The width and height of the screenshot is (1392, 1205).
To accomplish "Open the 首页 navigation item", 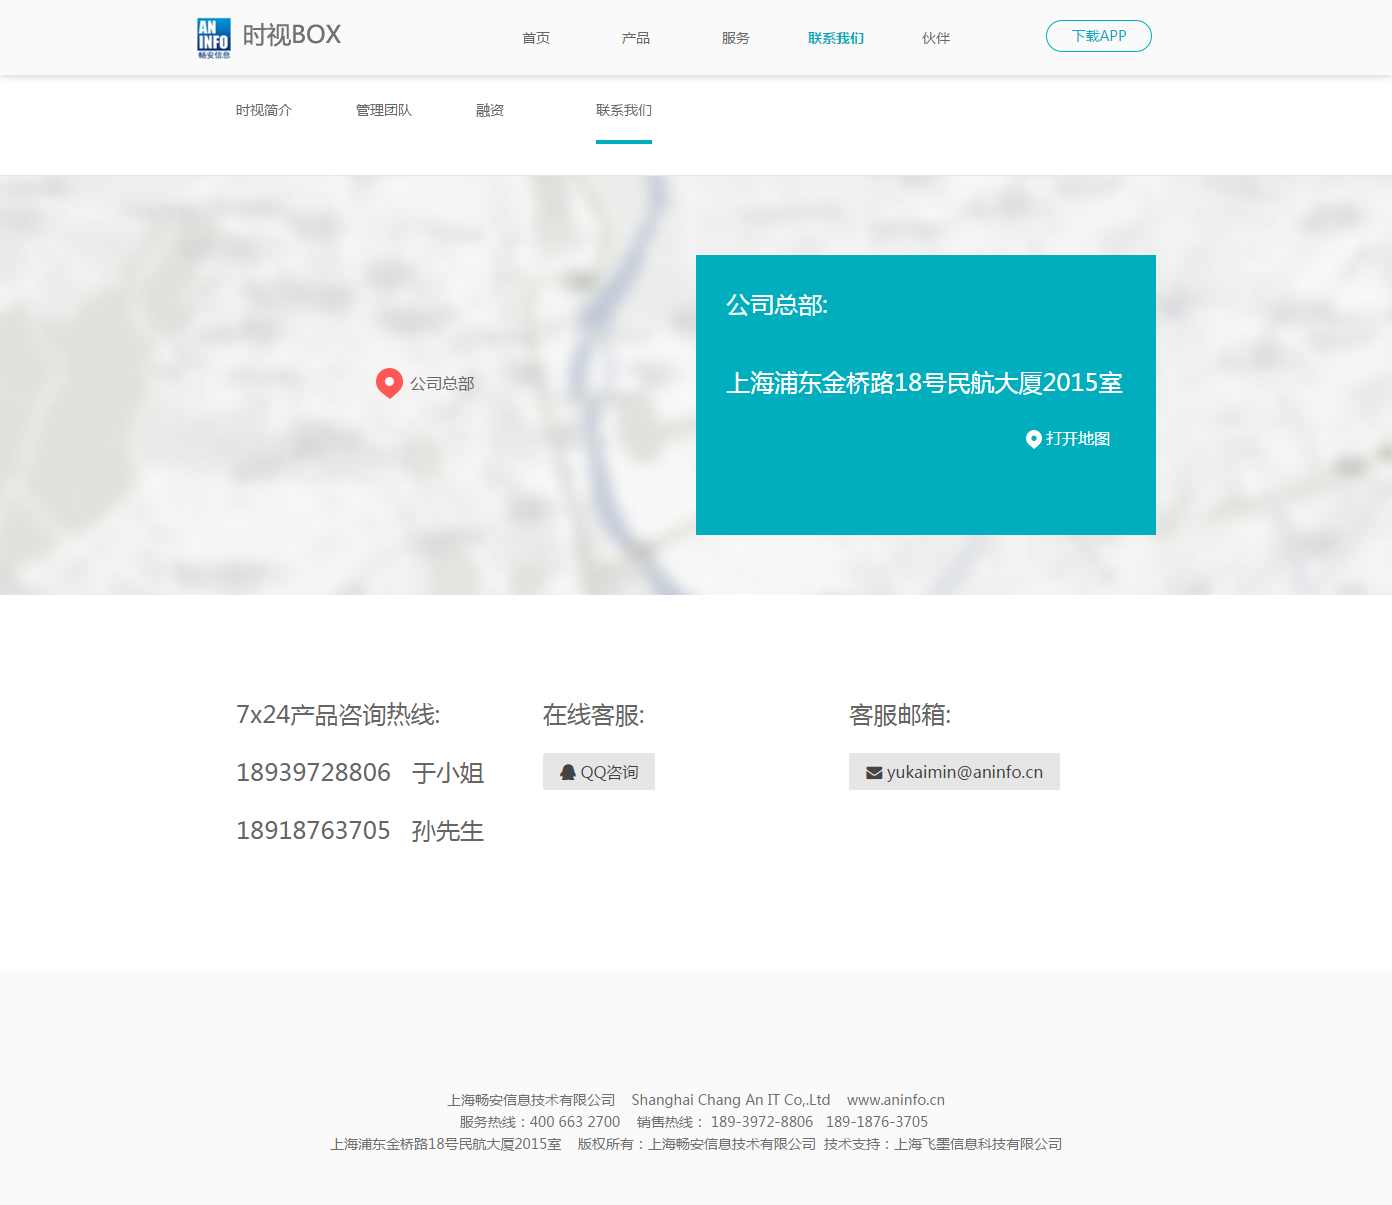I will 536,38.
